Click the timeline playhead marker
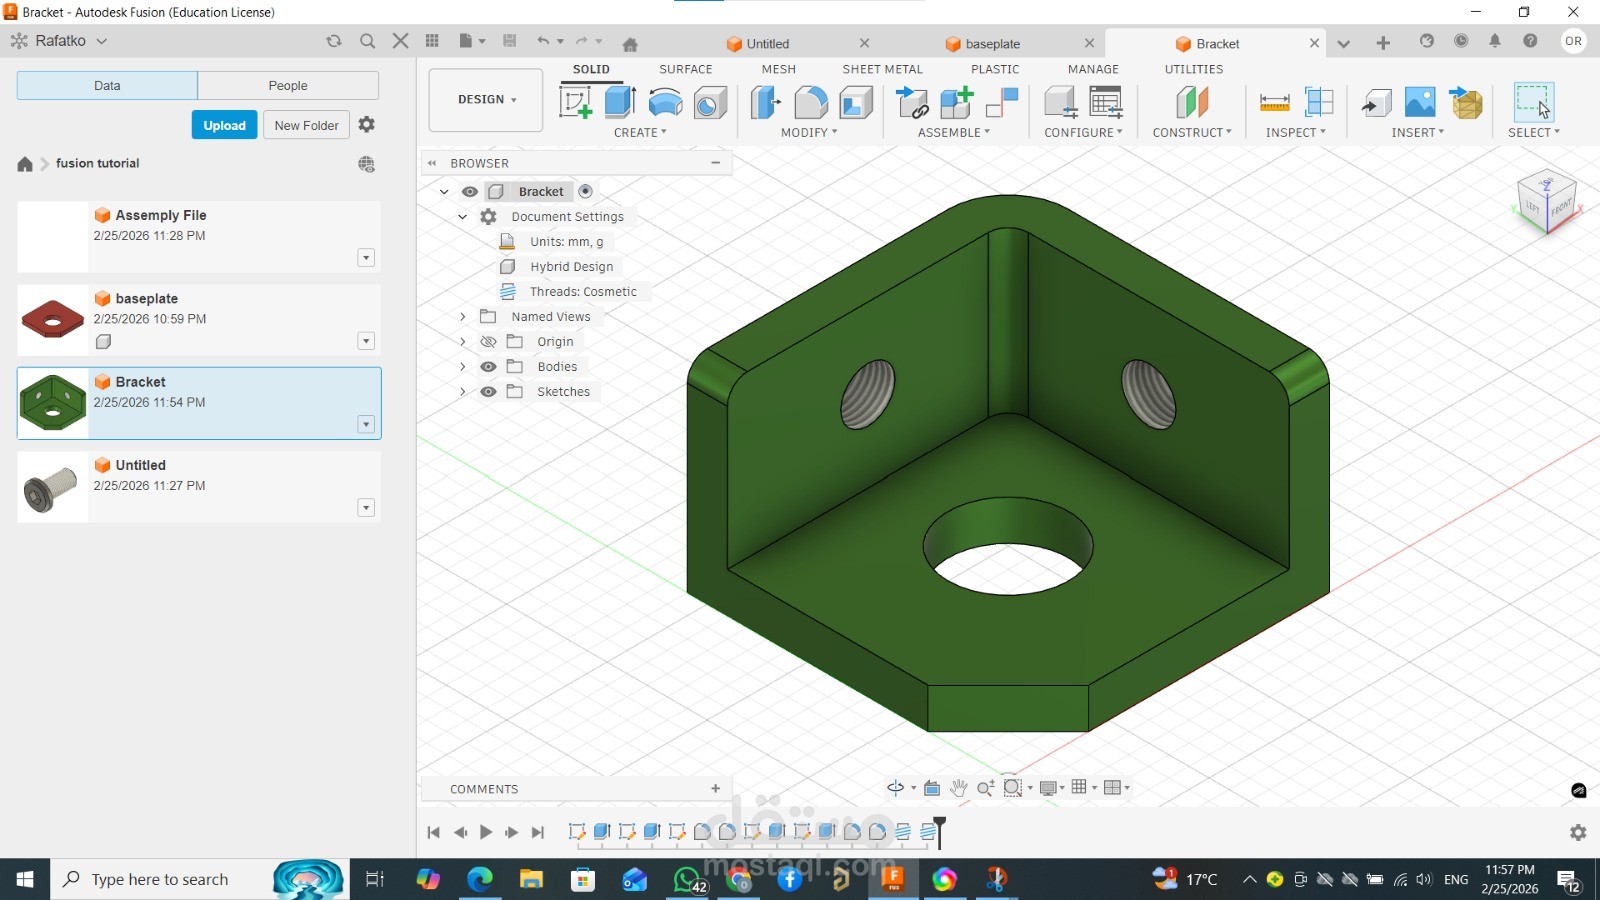This screenshot has height=900, width=1600. pos(939,831)
